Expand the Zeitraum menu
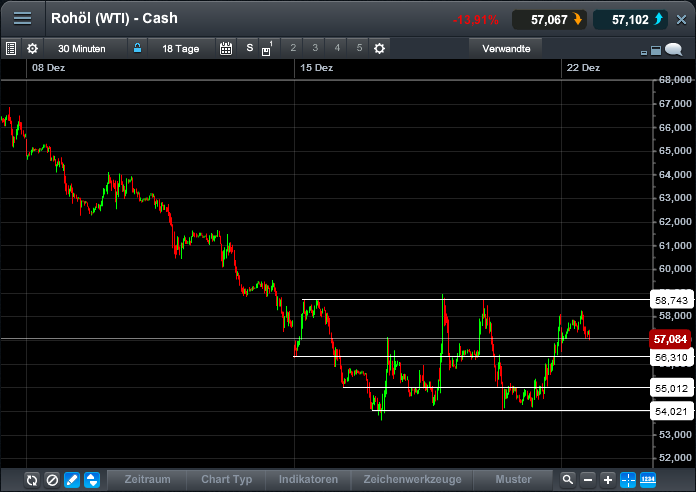Viewport: 696px width, 492px height. click(147, 480)
